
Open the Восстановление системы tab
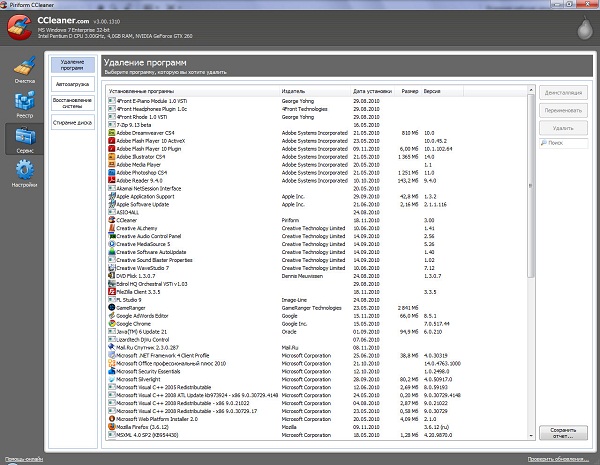[73, 103]
